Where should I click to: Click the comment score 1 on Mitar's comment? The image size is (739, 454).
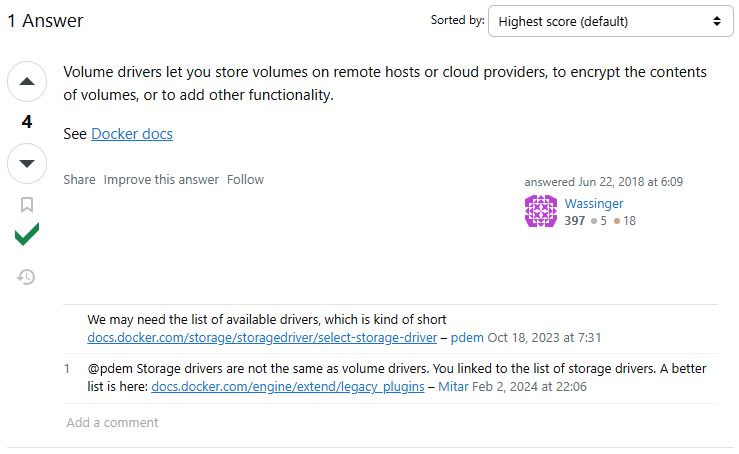(67, 369)
